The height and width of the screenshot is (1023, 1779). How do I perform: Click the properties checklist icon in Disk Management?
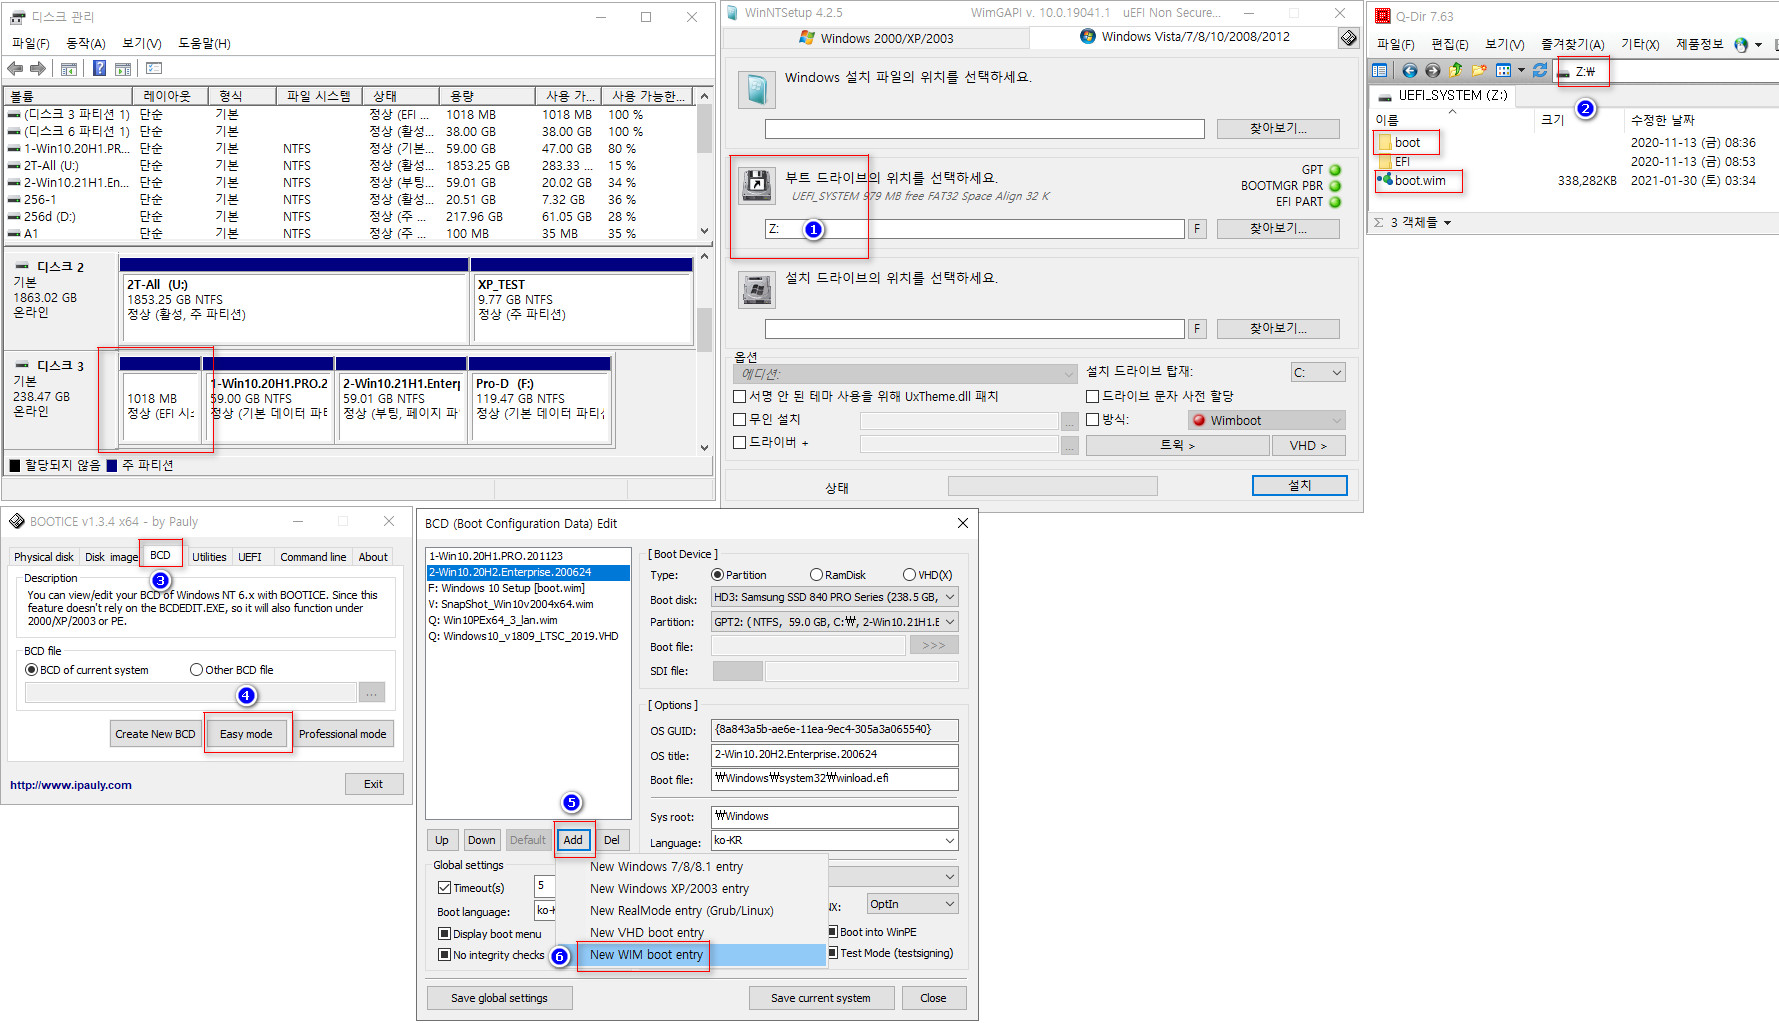(154, 68)
